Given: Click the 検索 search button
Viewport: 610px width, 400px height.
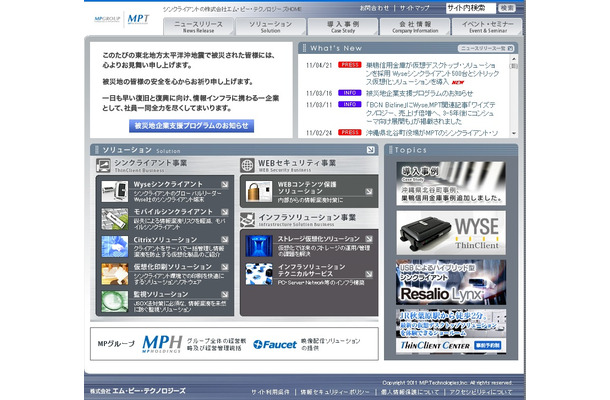Looking at the screenshot, I should coord(507,8).
